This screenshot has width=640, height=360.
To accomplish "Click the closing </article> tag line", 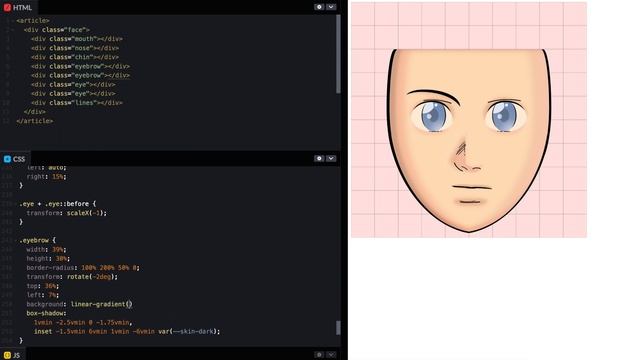I will (35, 121).
